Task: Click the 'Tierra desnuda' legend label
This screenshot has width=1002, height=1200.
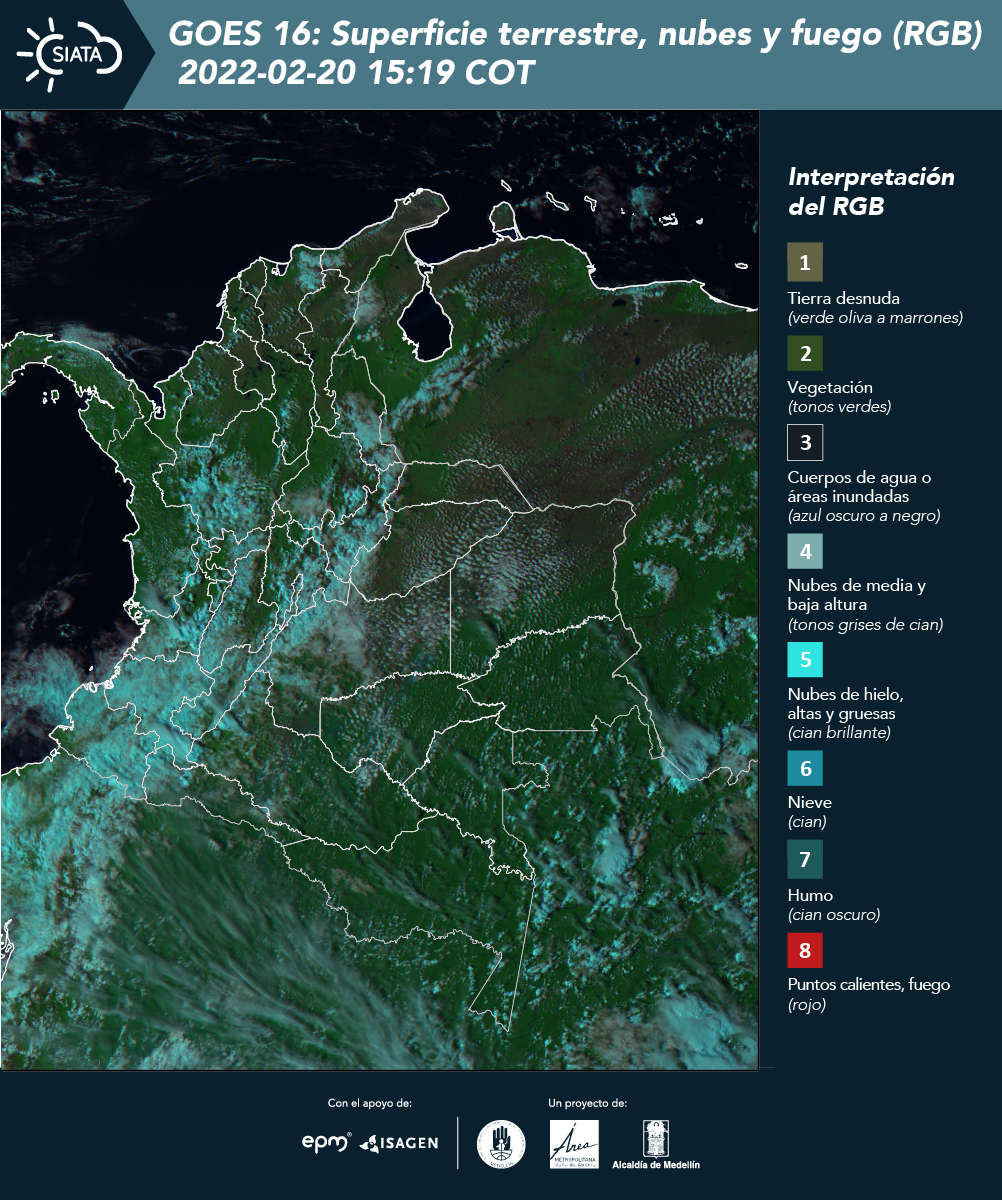Action: coord(844,298)
